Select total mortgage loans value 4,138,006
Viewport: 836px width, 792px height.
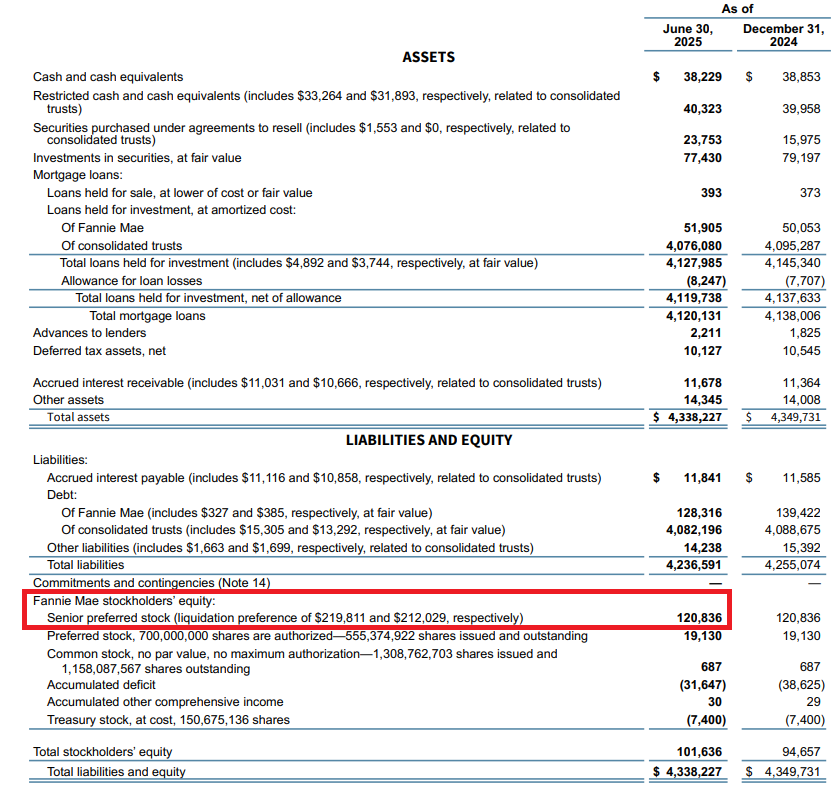click(792, 316)
